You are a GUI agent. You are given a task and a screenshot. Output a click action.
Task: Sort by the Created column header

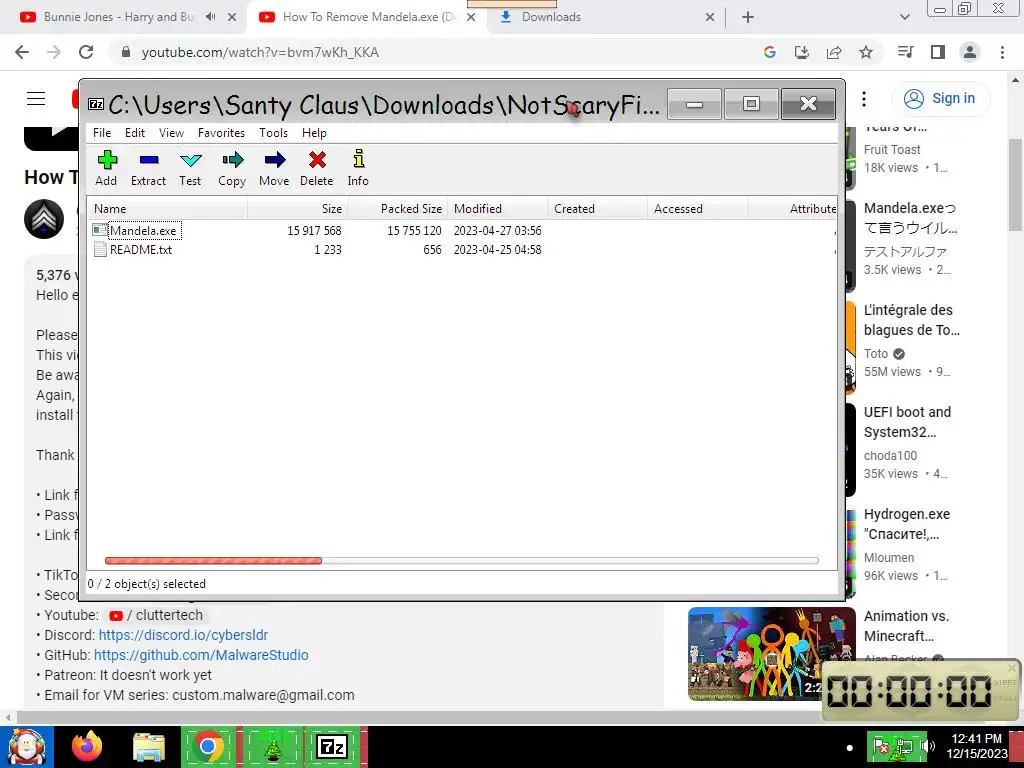597,209
